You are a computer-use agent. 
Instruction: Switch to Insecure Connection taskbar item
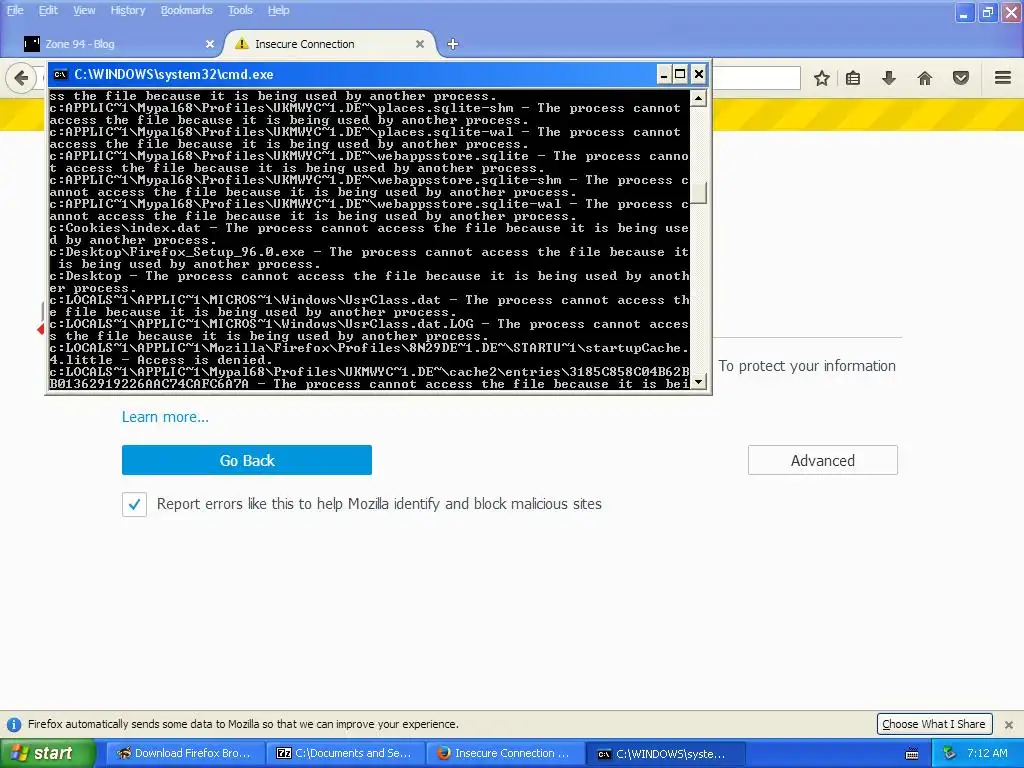pos(505,753)
